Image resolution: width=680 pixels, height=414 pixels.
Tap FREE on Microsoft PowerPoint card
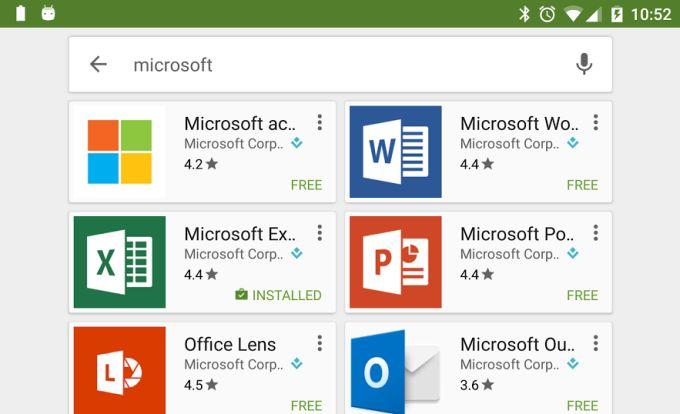[x=582, y=295]
